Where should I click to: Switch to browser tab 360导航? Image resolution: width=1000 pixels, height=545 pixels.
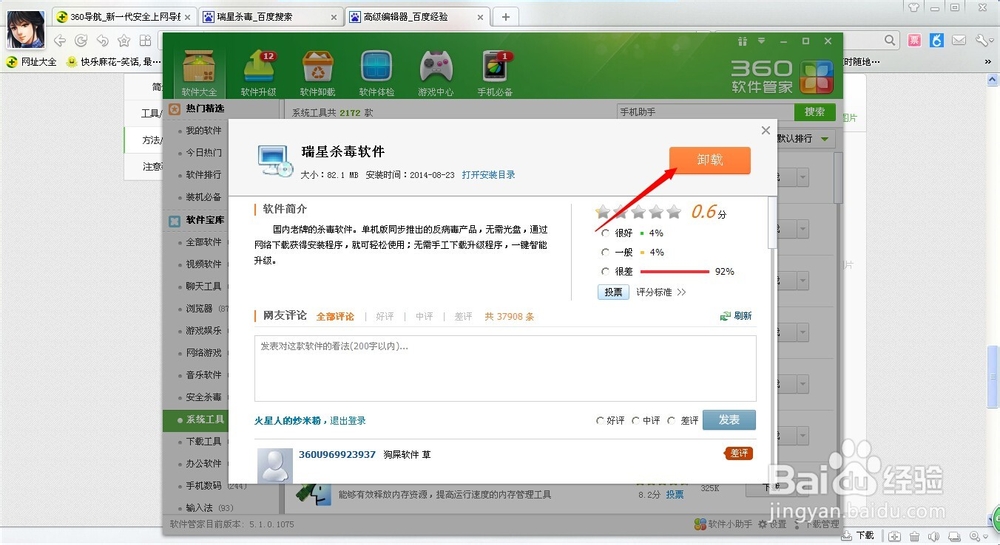(124, 17)
